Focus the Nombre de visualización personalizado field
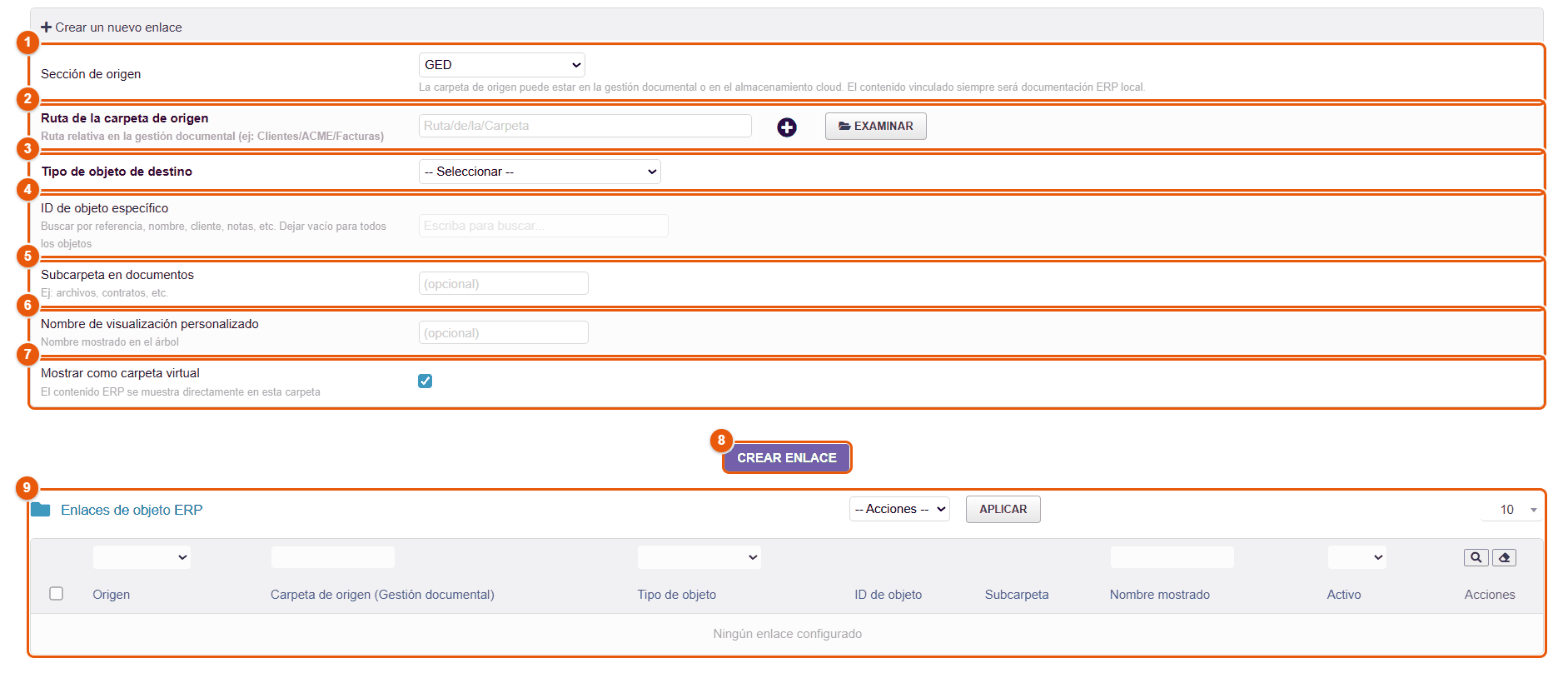Viewport: 1568px width, 673px height. (x=504, y=332)
